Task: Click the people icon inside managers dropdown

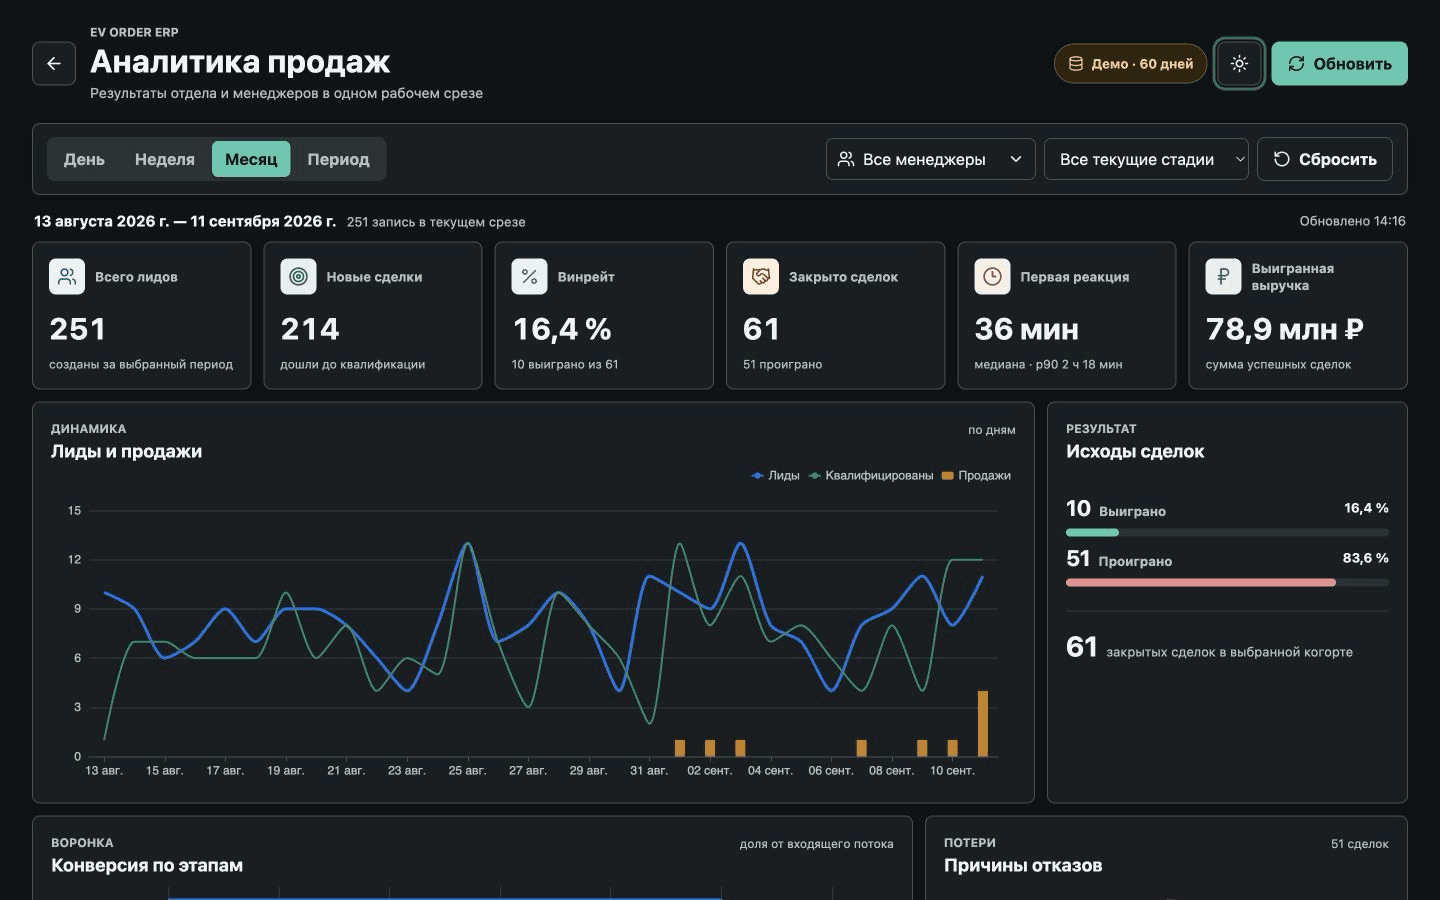Action: (846, 159)
